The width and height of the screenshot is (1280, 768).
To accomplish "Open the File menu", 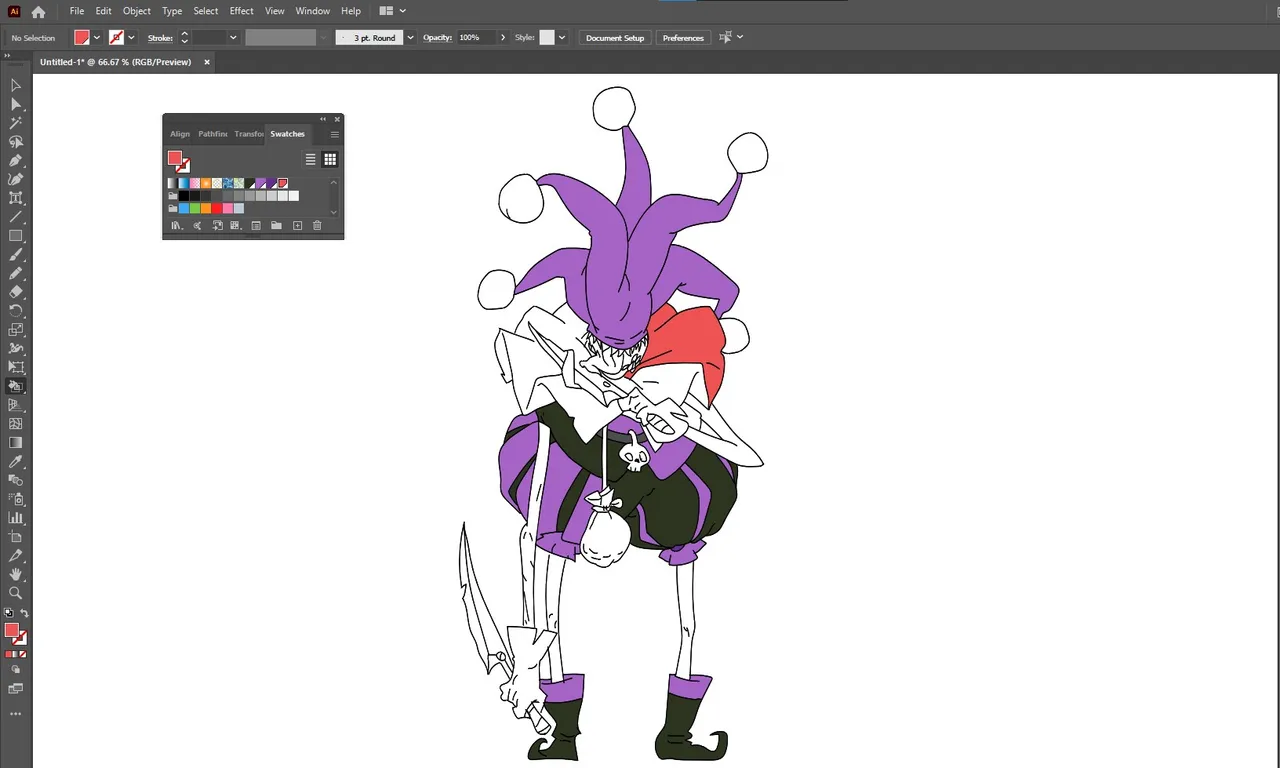I will [77, 11].
